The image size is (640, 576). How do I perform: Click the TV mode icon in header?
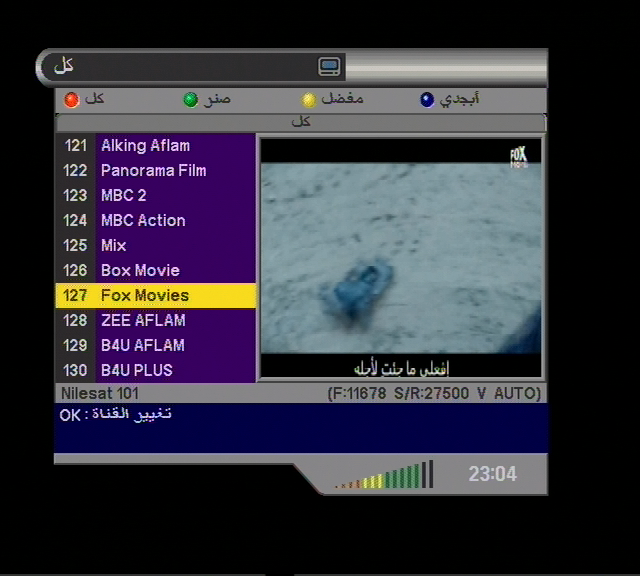click(x=329, y=67)
